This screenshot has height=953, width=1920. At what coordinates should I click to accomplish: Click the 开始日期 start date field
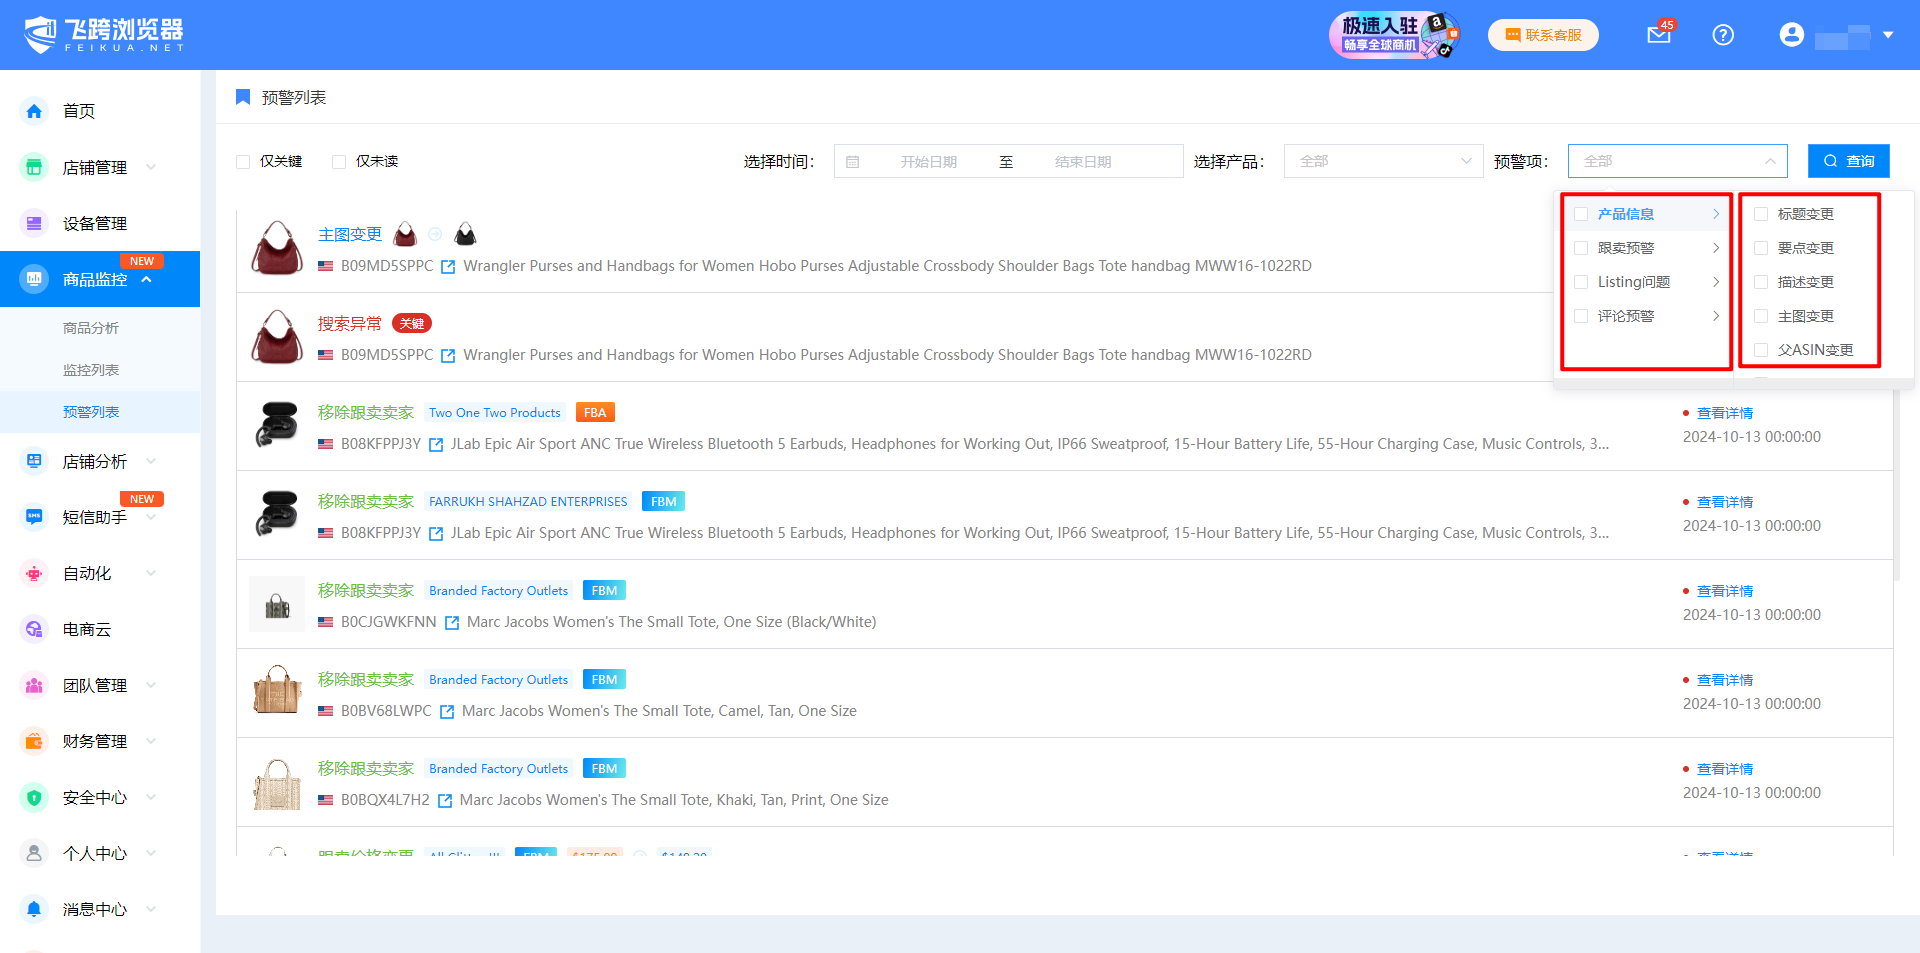[928, 162]
